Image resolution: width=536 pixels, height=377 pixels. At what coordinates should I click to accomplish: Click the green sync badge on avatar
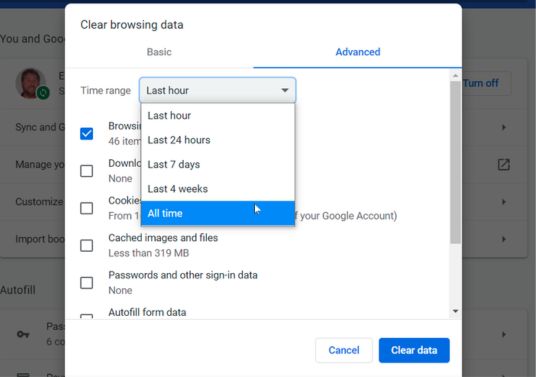[43, 93]
